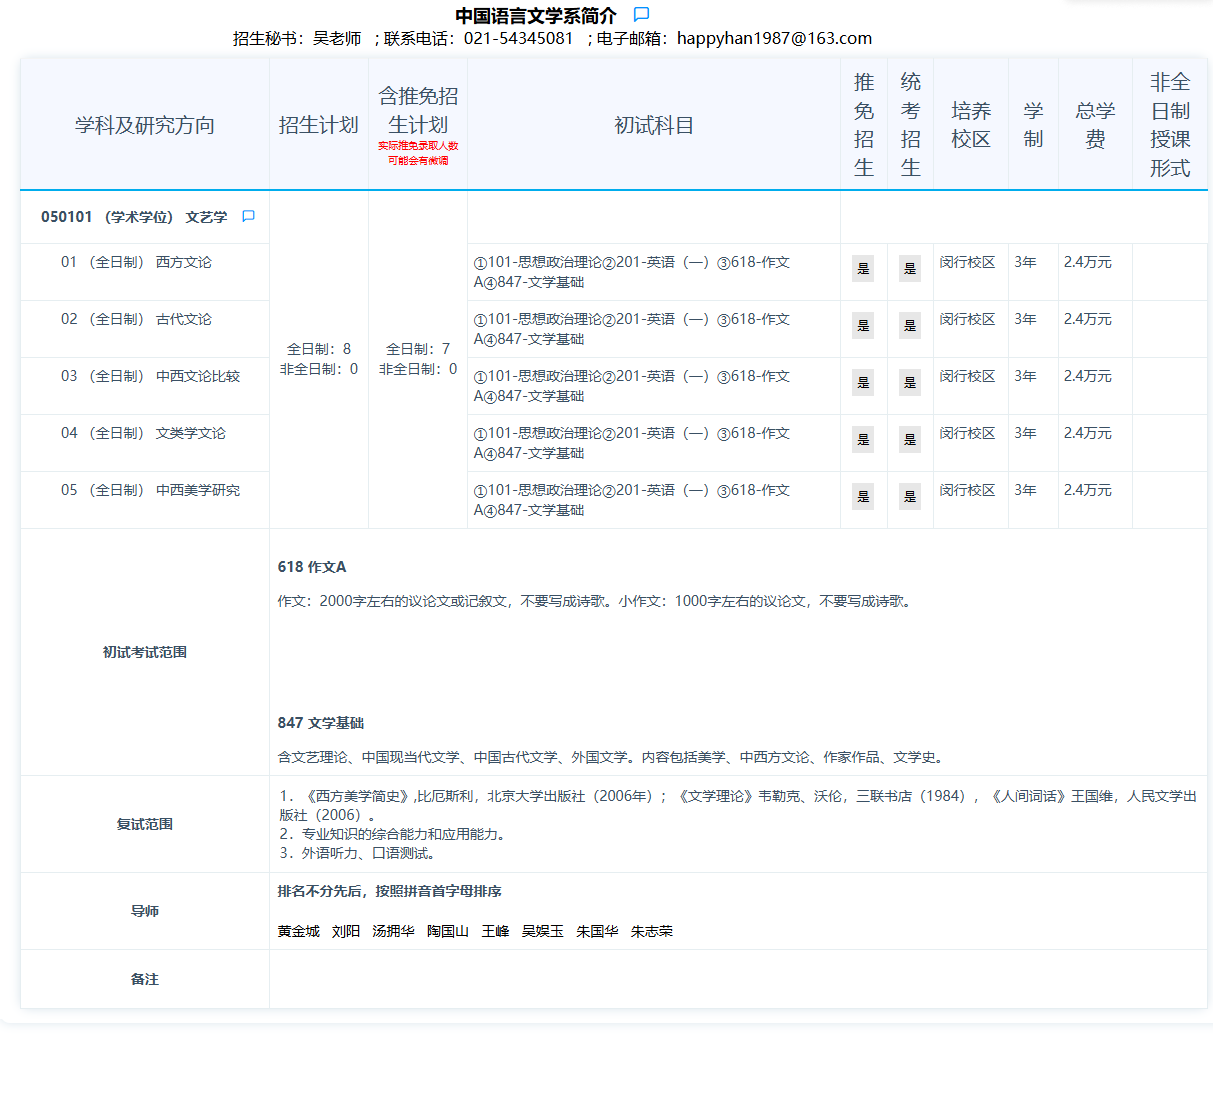
Task: Click advisor name 吴娱玉
Action: (x=543, y=931)
